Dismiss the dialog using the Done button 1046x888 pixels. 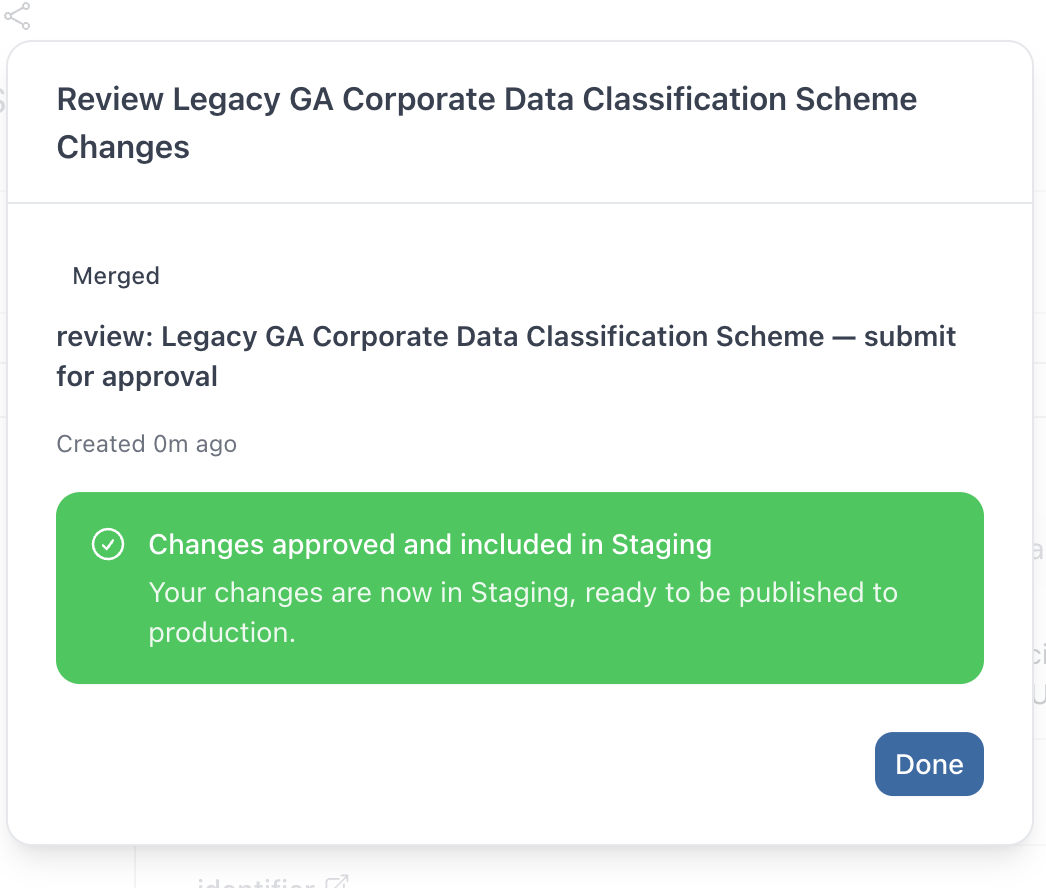929,764
